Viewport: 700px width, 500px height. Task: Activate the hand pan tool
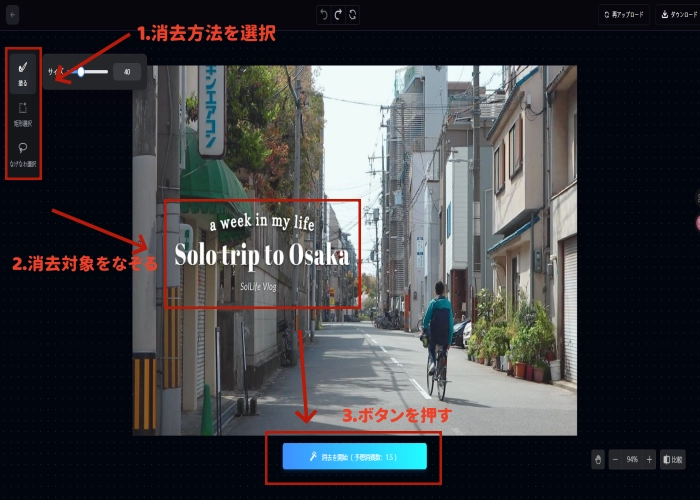click(598, 459)
